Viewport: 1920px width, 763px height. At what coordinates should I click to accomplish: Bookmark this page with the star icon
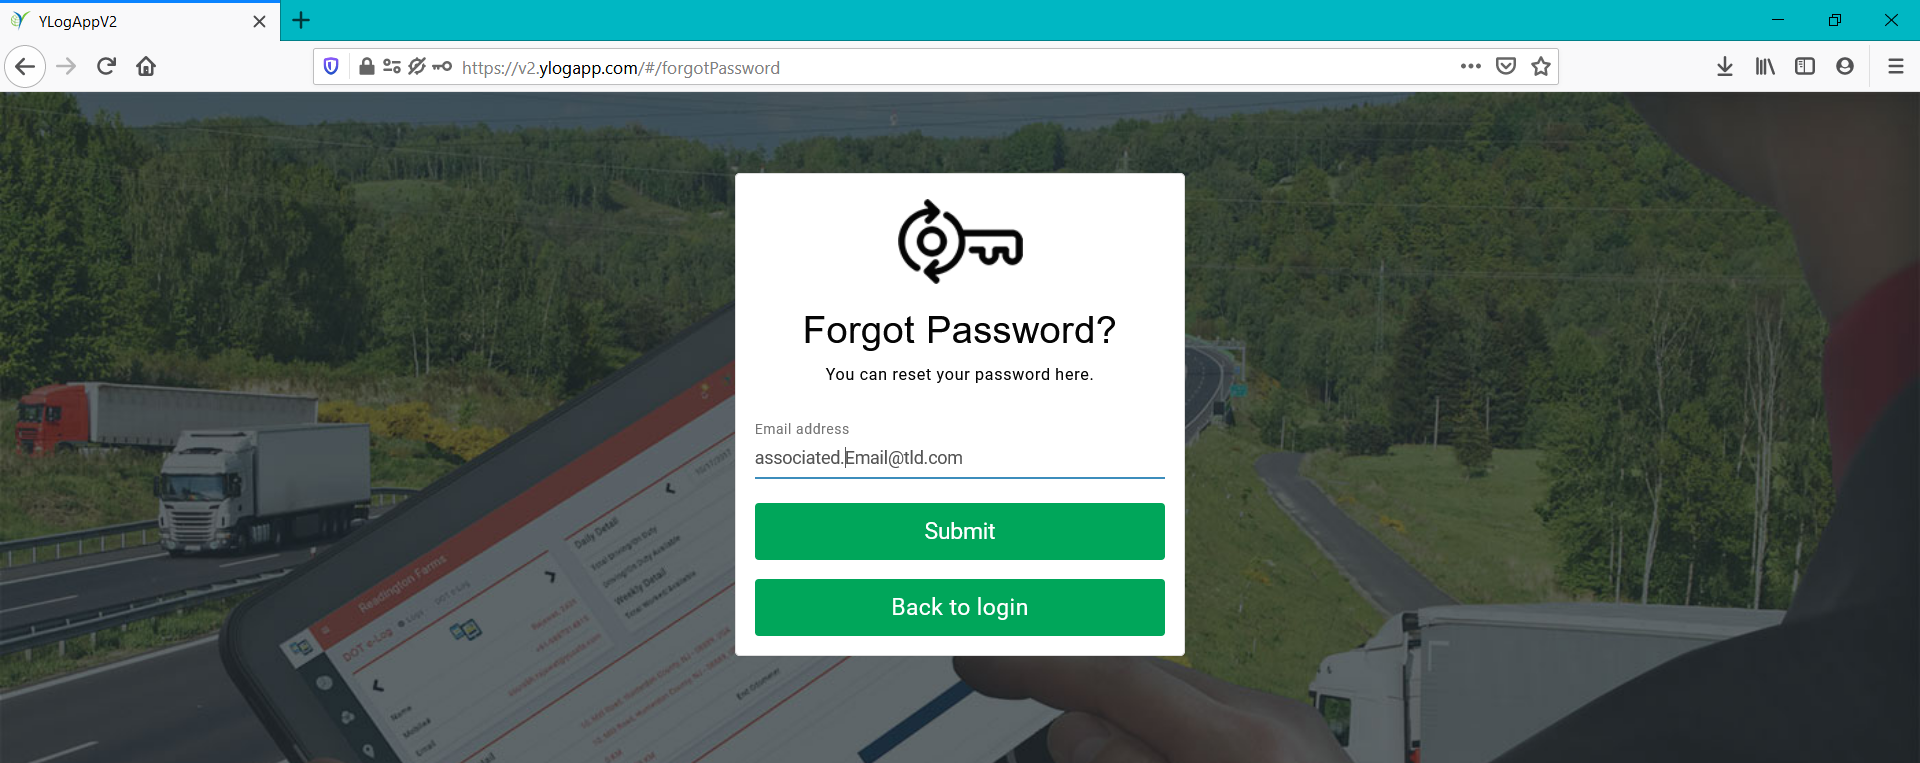(x=1541, y=67)
